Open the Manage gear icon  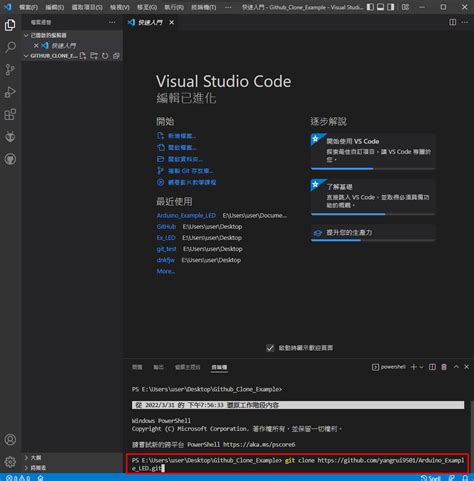10,462
